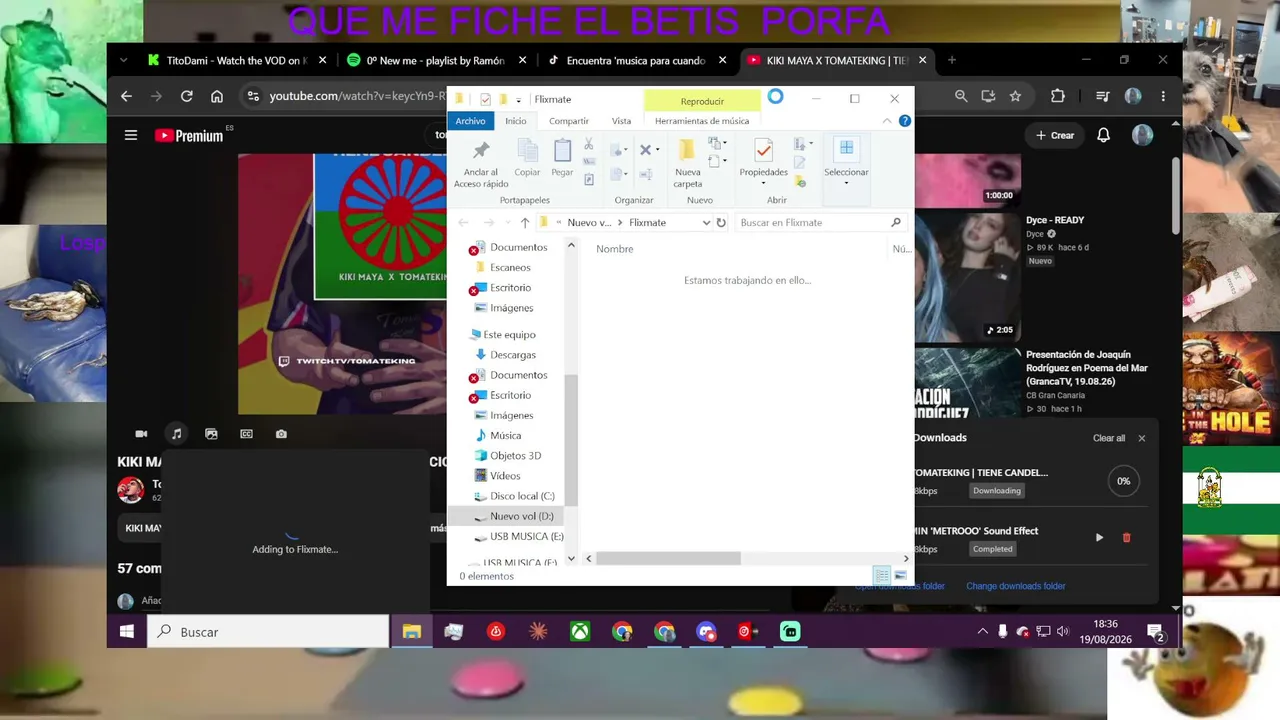
Task: Select Este equipo in navigation pane
Action: coord(509,335)
